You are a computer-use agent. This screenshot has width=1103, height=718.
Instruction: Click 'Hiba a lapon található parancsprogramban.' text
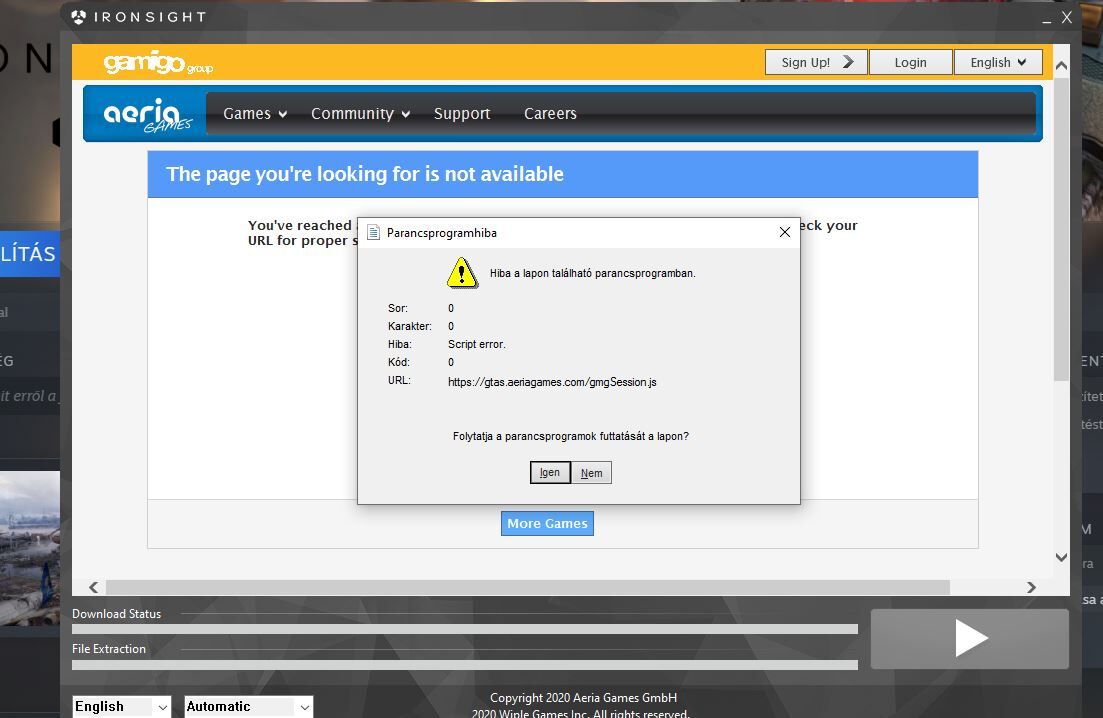tap(592, 273)
